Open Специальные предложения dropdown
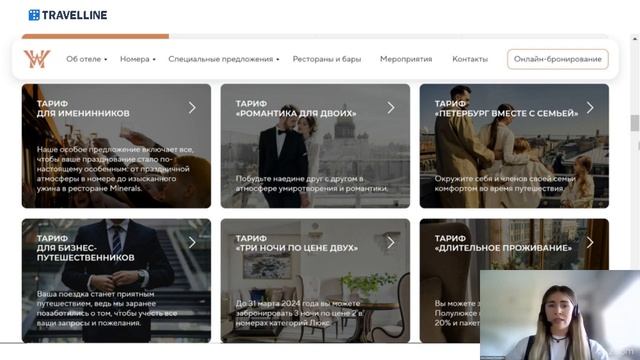Viewport: 640px width, 360px height. pyautogui.click(x=224, y=59)
